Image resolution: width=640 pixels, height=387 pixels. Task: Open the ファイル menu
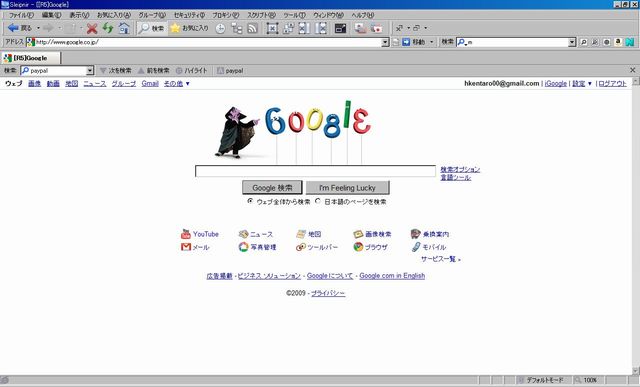click(x=21, y=15)
